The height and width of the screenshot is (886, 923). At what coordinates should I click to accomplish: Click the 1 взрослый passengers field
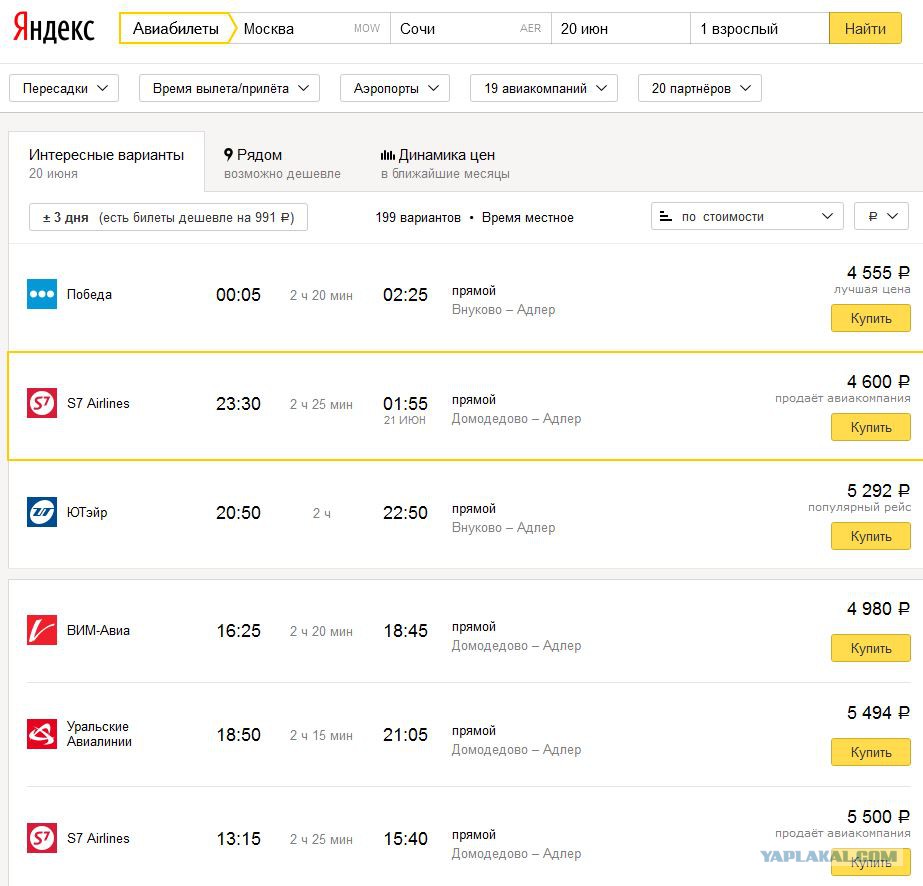pos(760,28)
